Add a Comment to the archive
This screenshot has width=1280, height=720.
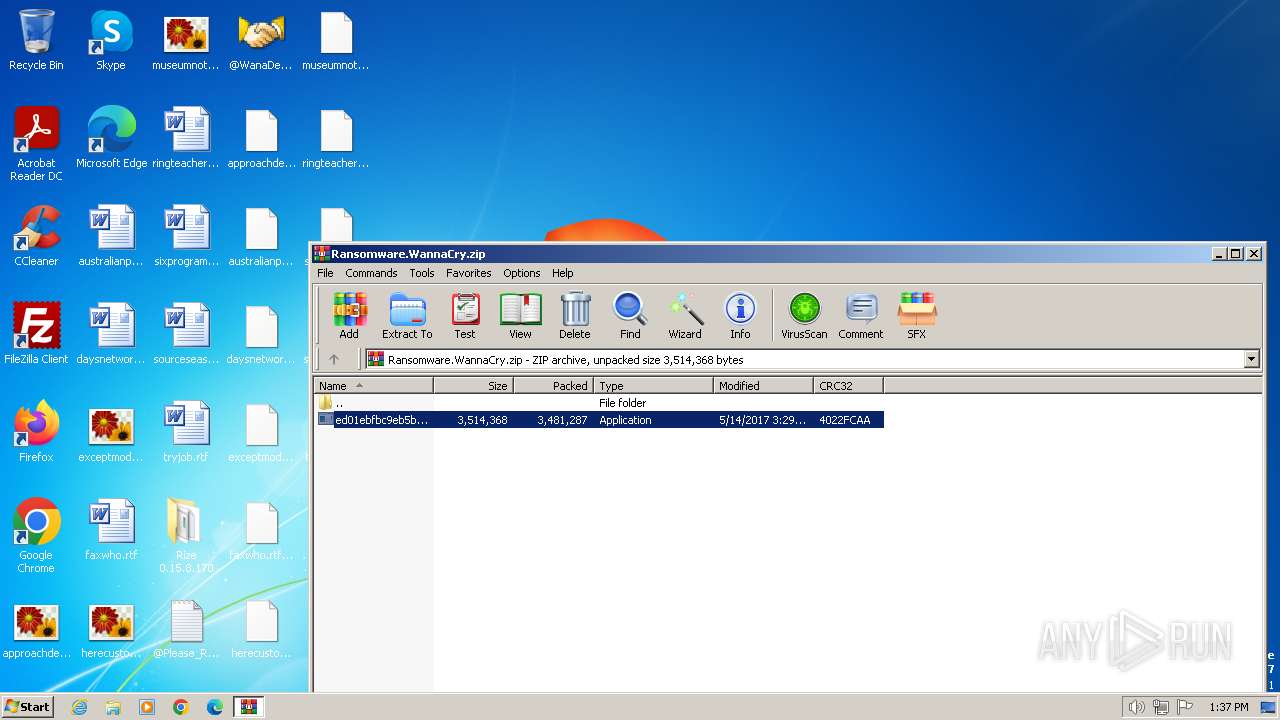tap(861, 316)
